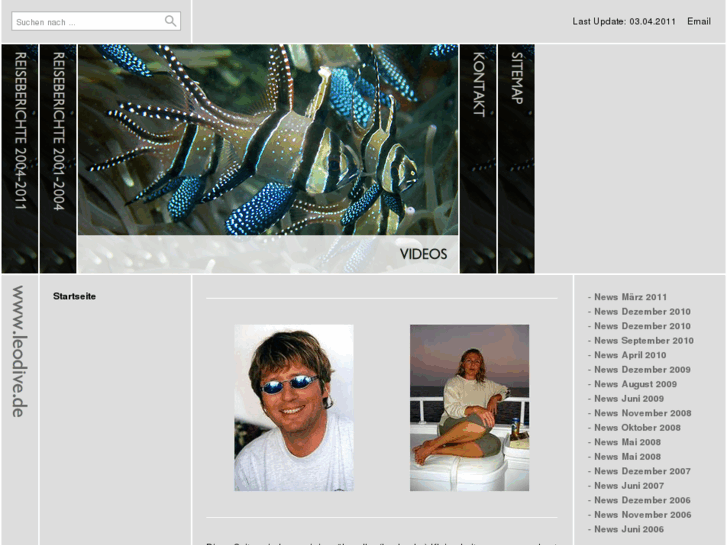727x545 pixels.
Task: Open the man with sunglasses photo
Action: [294, 408]
